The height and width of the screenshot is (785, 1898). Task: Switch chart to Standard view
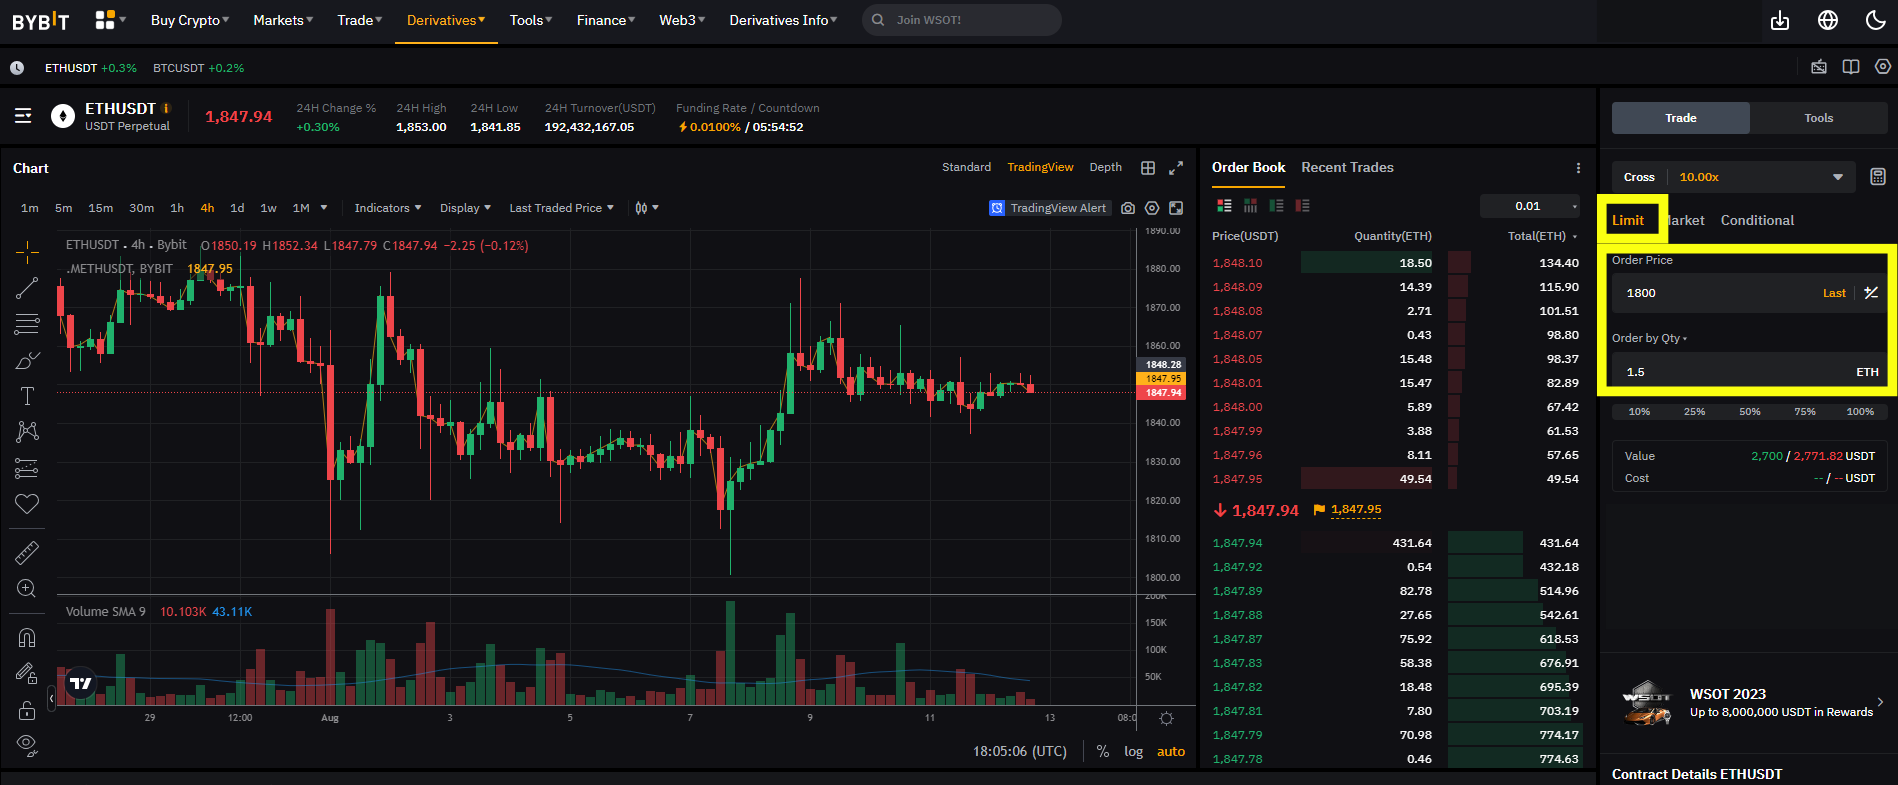(966, 167)
